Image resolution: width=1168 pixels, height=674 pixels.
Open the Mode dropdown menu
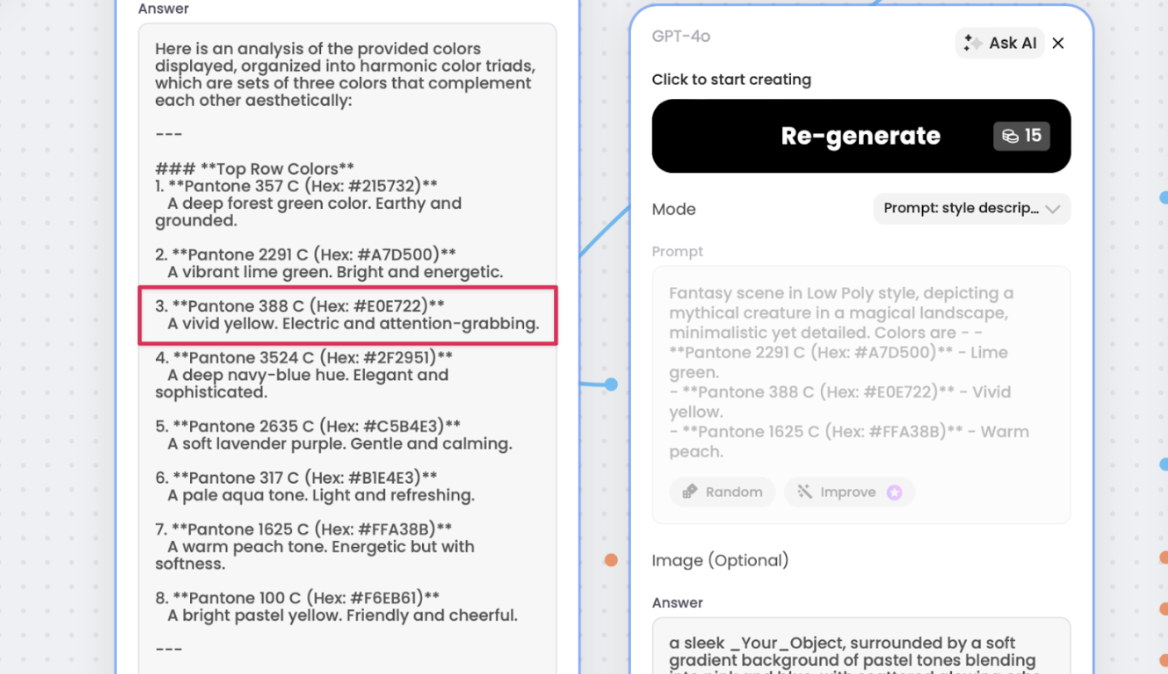coord(971,209)
